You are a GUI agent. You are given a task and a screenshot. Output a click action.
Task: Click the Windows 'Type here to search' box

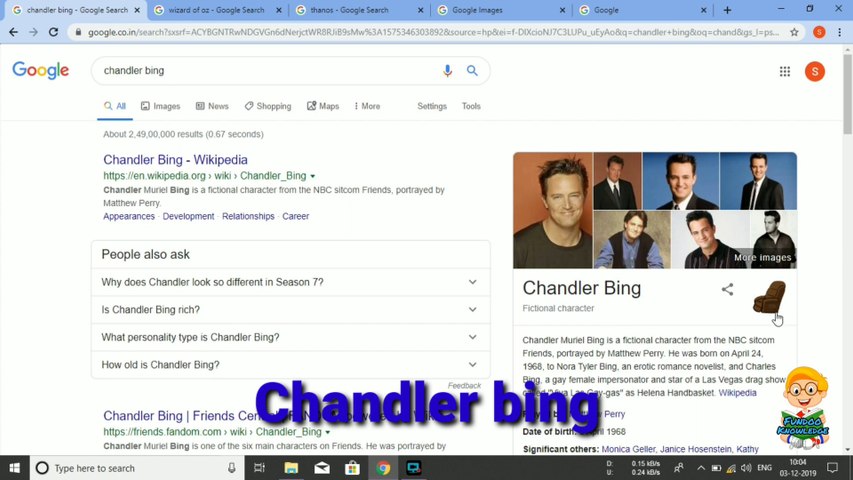135,468
